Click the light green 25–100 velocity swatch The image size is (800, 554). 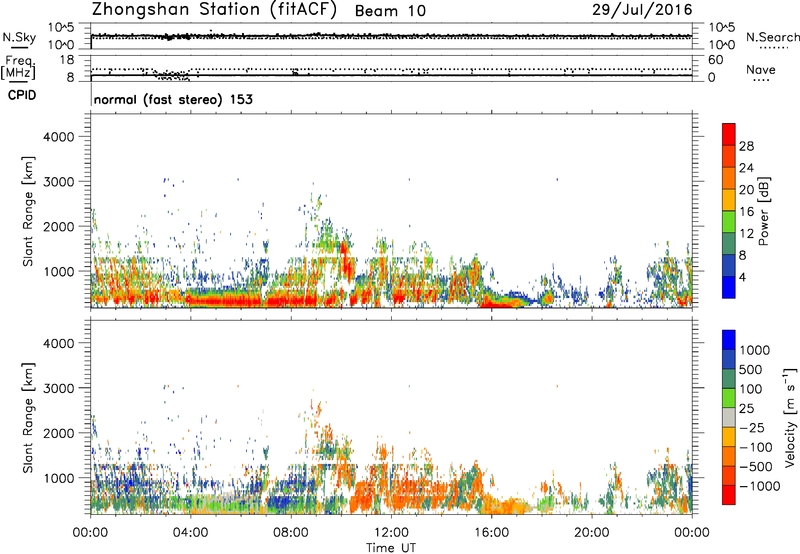[729, 398]
